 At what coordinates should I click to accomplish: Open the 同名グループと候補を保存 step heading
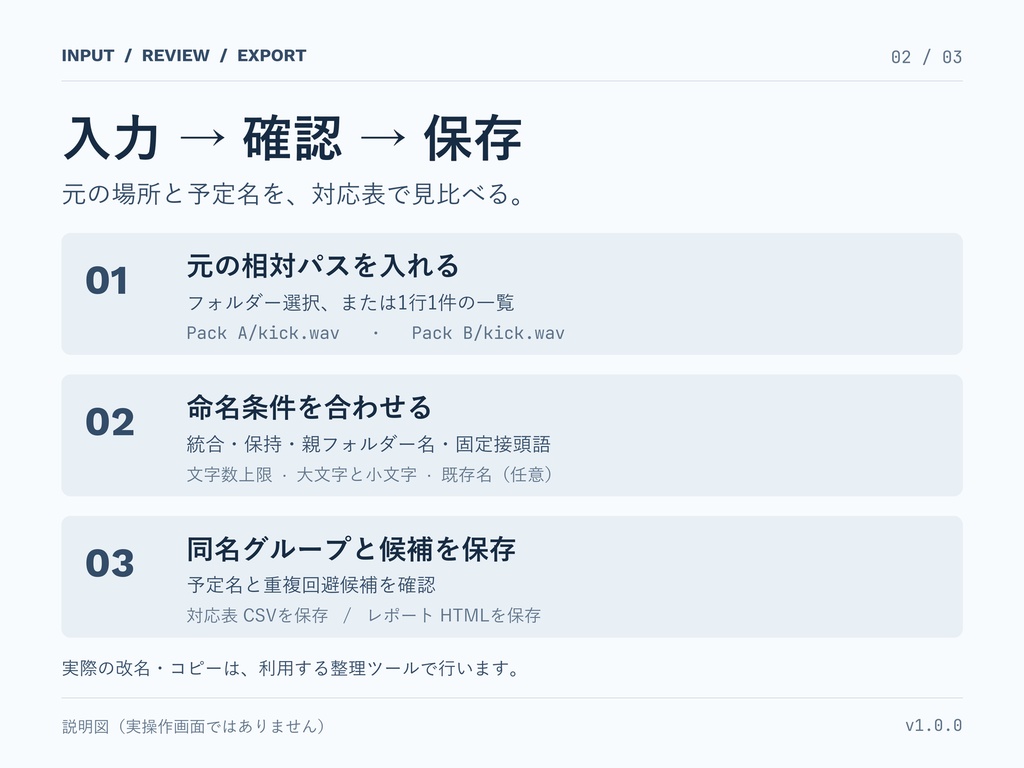351,549
